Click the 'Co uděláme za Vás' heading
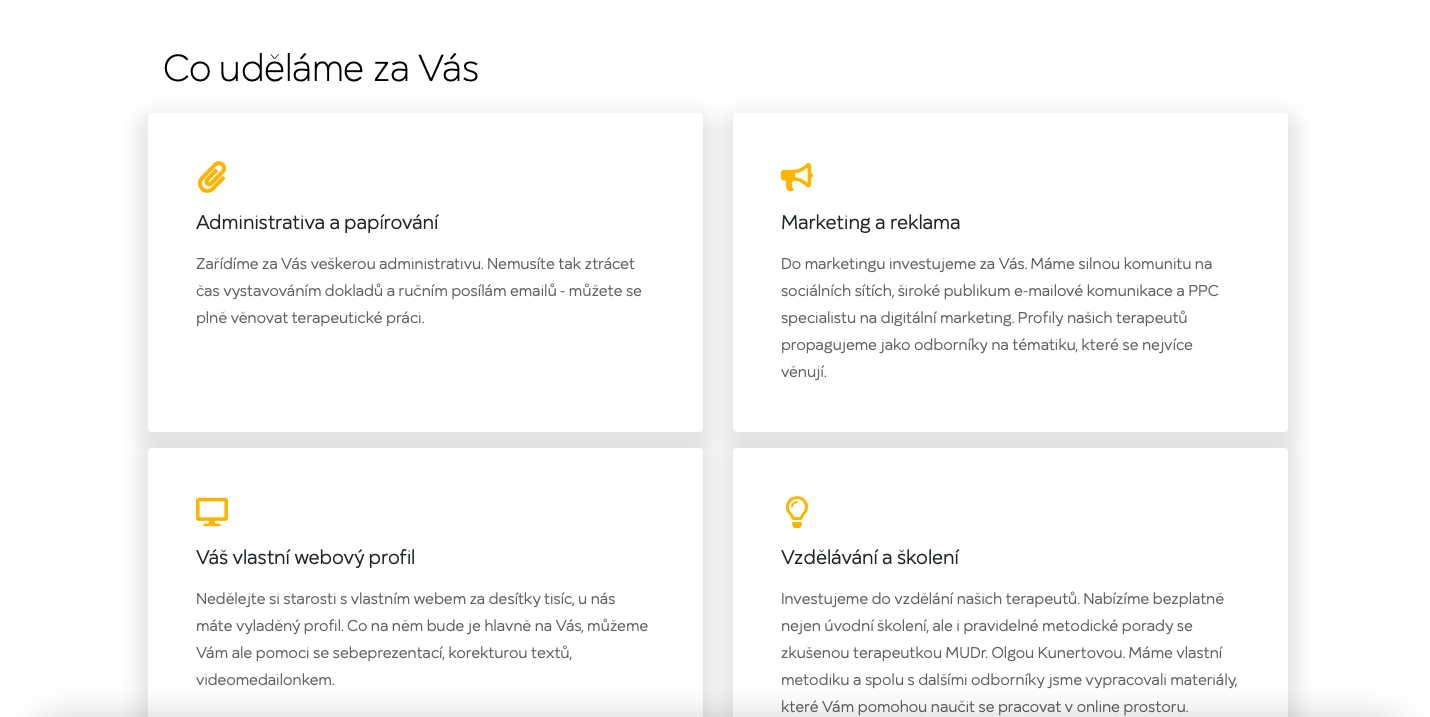The width and height of the screenshot is (1430, 717). pyautogui.click(x=321, y=68)
